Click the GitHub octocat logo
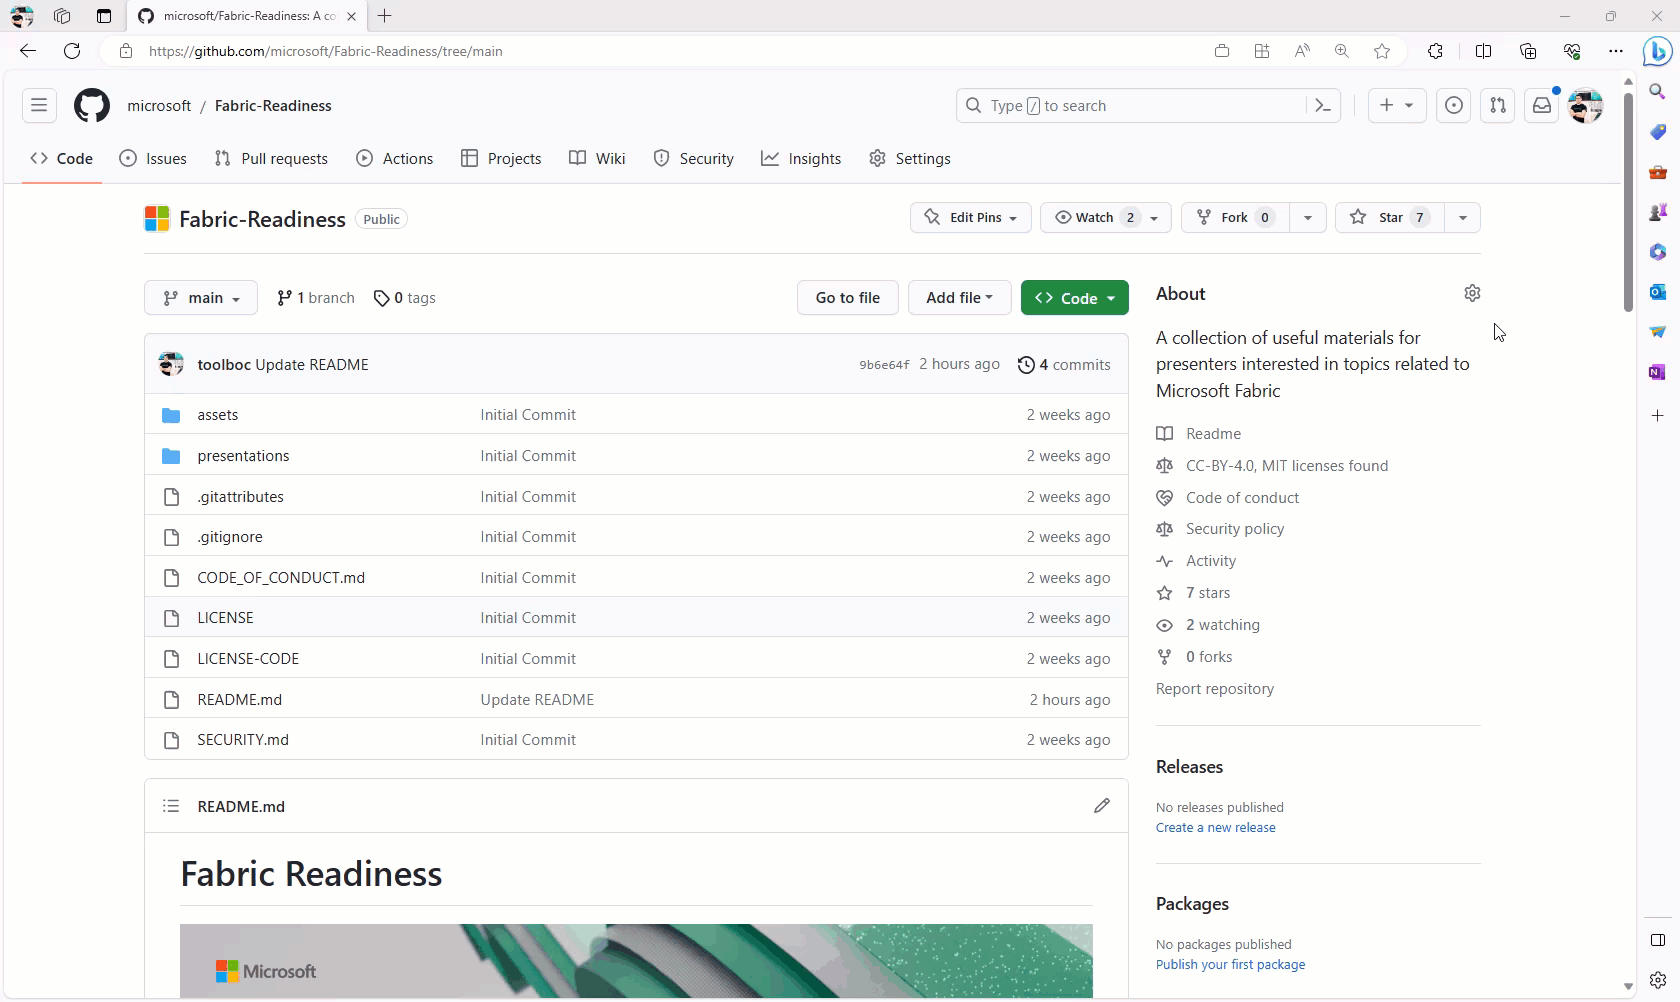The width and height of the screenshot is (1680, 1002). [x=91, y=105]
